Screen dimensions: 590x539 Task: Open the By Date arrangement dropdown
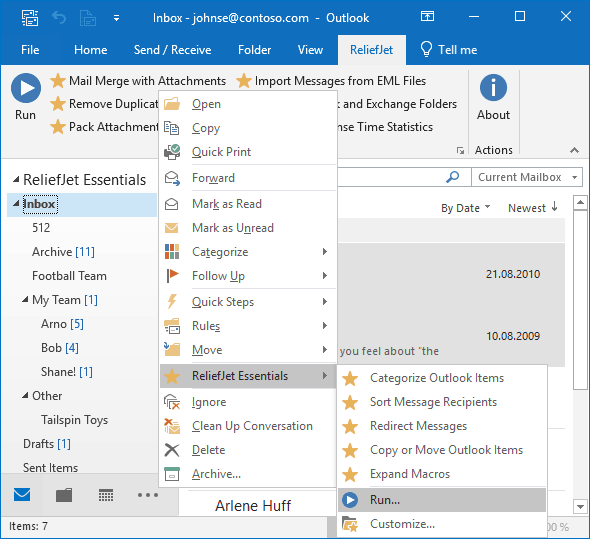[x=465, y=208]
